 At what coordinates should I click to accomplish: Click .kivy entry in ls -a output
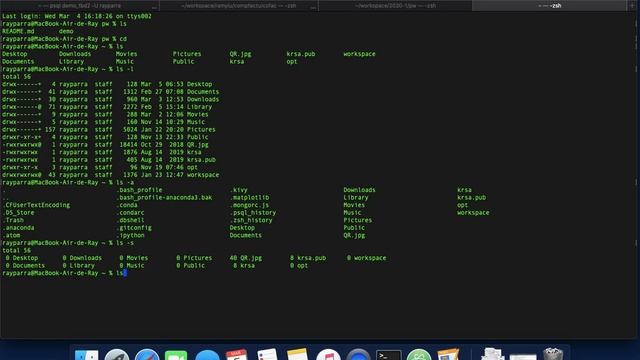click(239, 190)
